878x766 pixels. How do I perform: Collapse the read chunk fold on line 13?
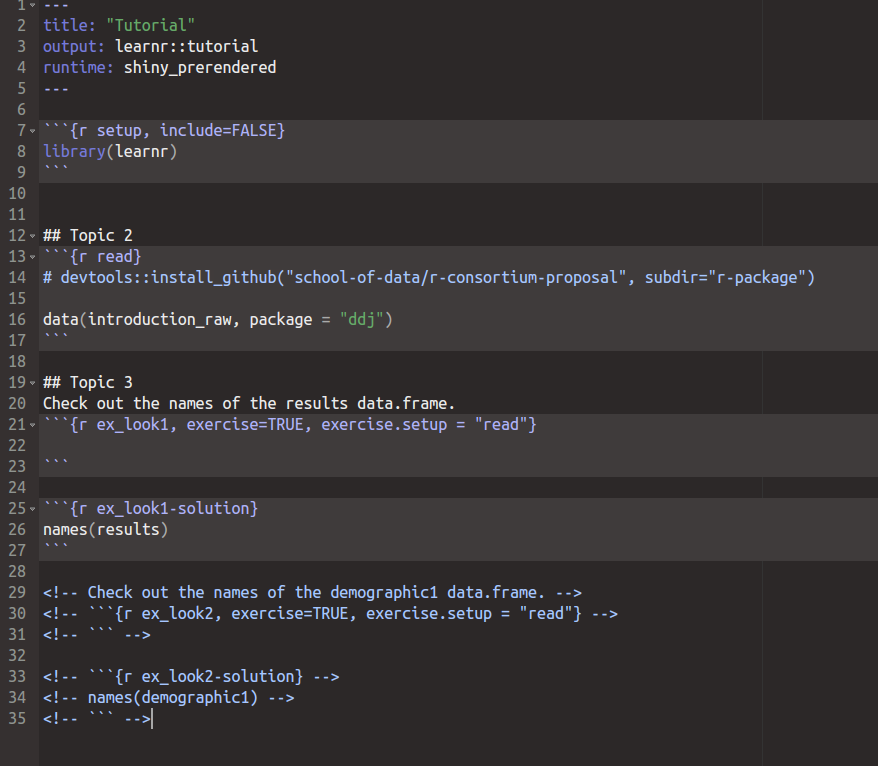(x=30, y=256)
